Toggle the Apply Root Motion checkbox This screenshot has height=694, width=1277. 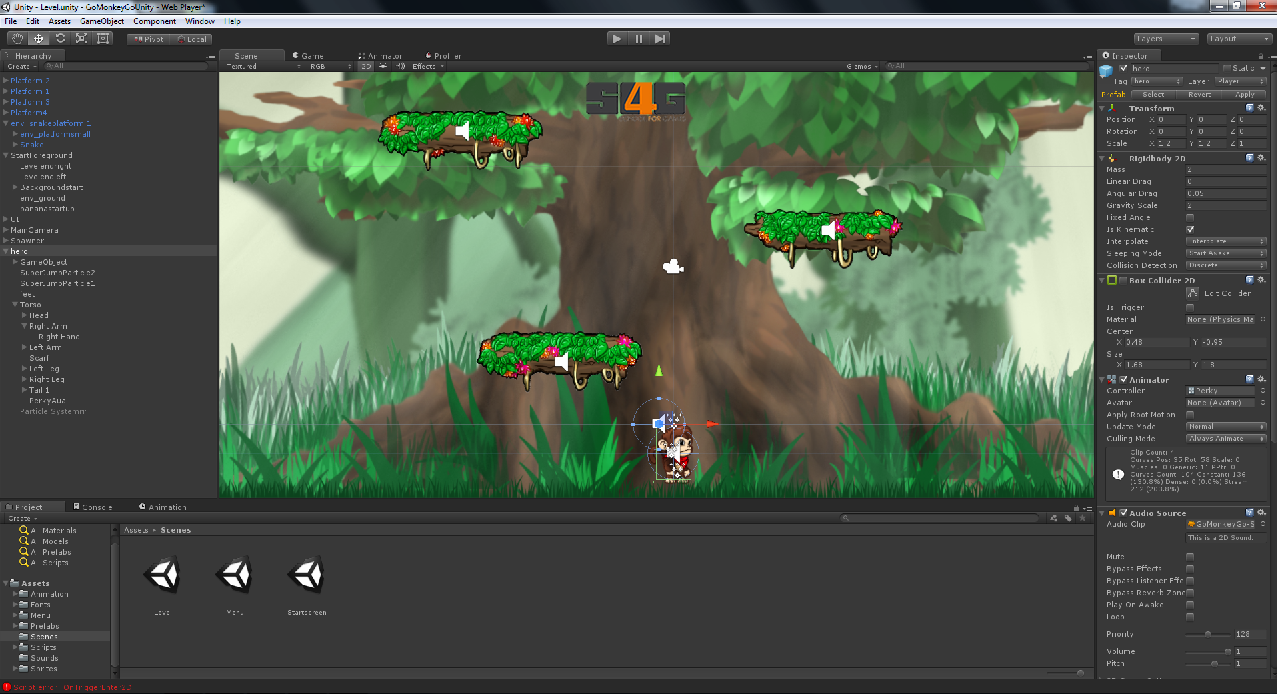click(x=1190, y=414)
